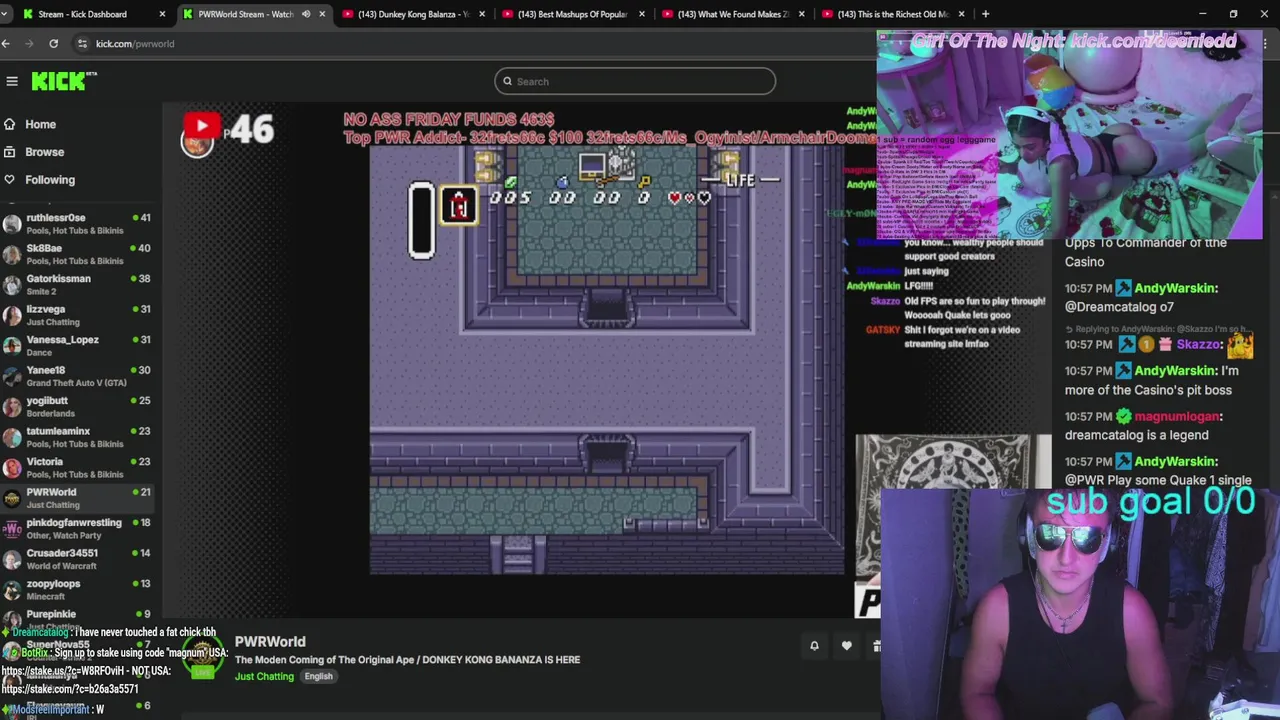Open the Just Chatting category link
The image size is (1280, 720).
pos(264,677)
